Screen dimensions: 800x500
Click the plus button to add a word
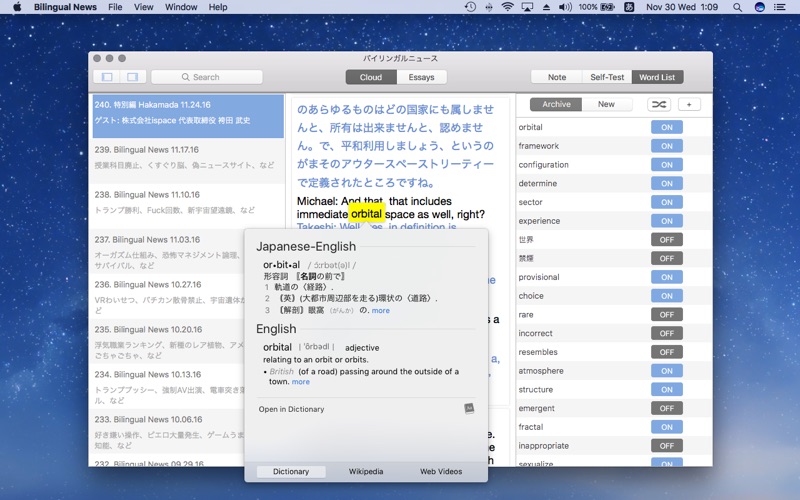689,104
